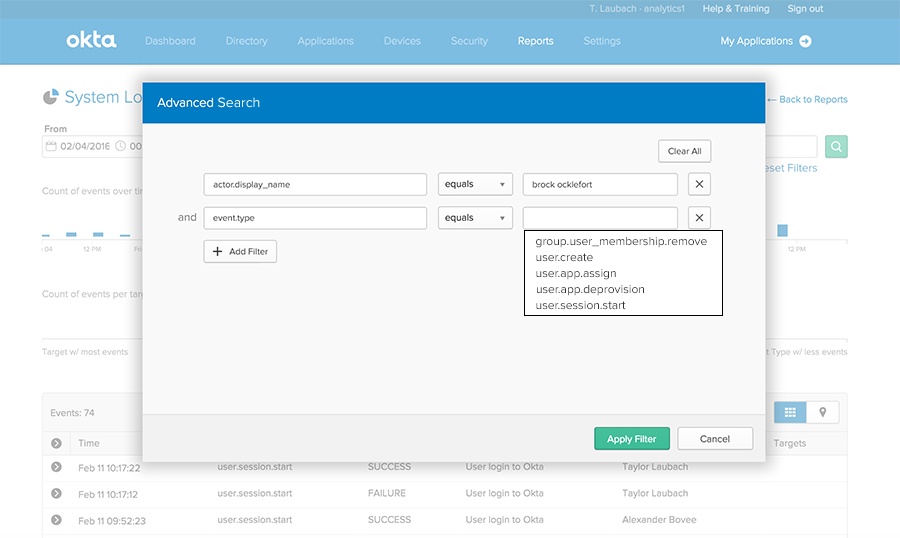Open the Reports menu
The height and width of the screenshot is (538, 900).
tap(536, 41)
